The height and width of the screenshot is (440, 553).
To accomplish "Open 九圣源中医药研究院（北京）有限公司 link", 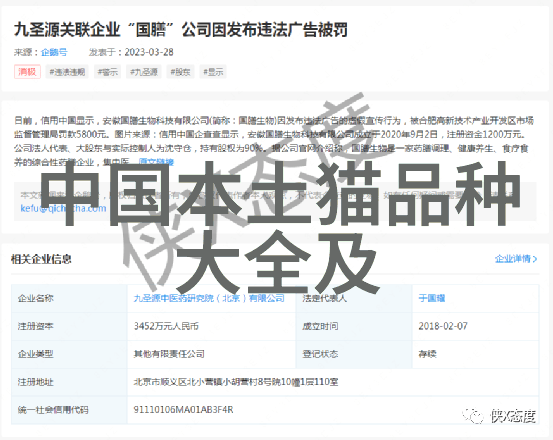I will point(209,298).
